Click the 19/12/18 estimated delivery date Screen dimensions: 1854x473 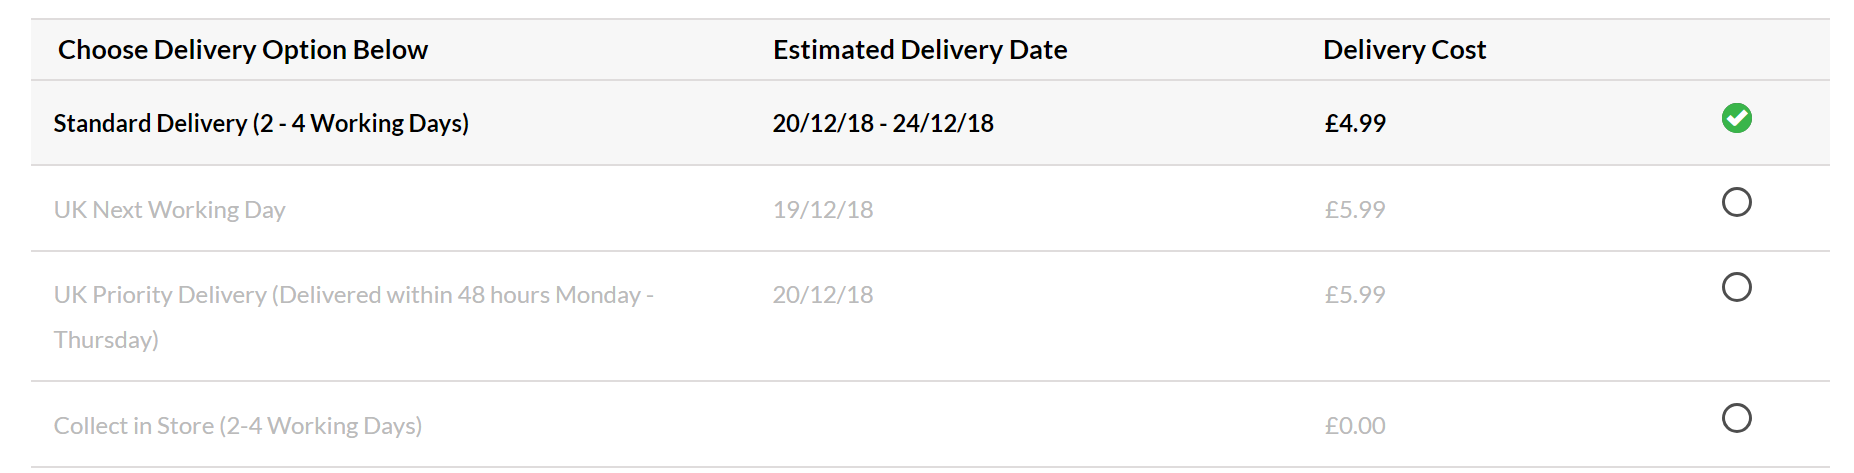(x=823, y=210)
